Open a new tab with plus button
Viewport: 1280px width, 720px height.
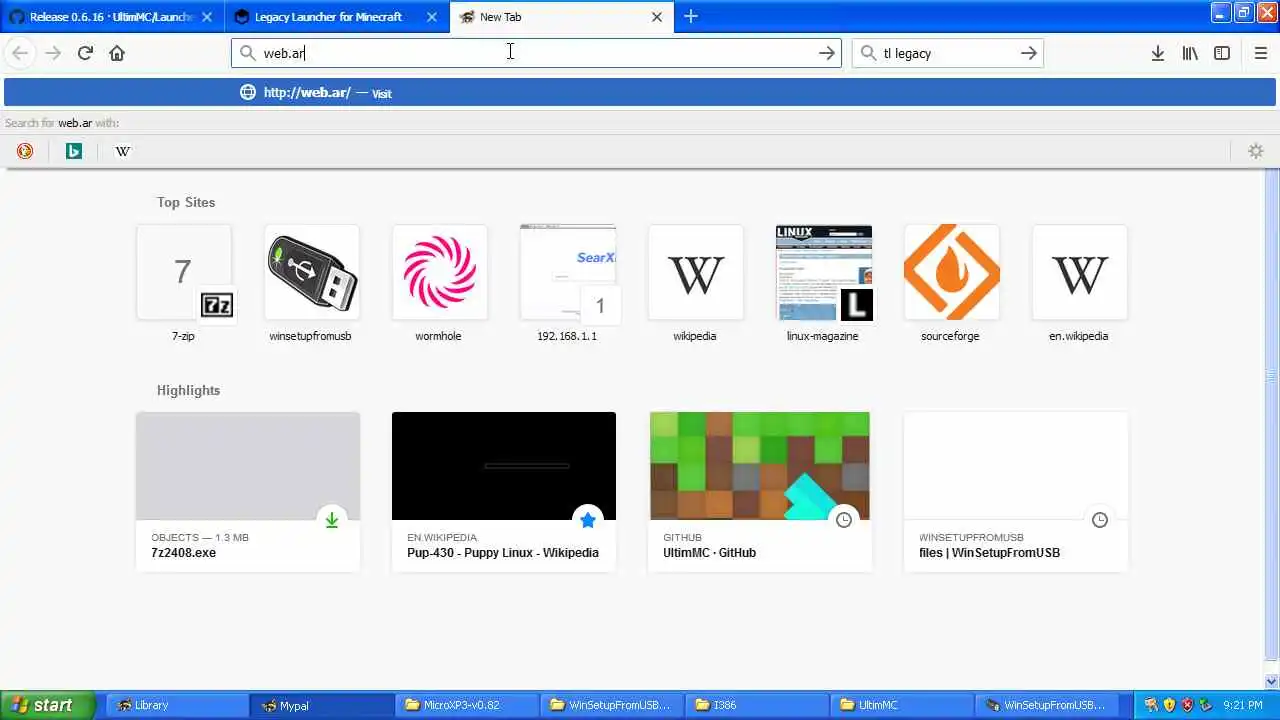click(691, 16)
